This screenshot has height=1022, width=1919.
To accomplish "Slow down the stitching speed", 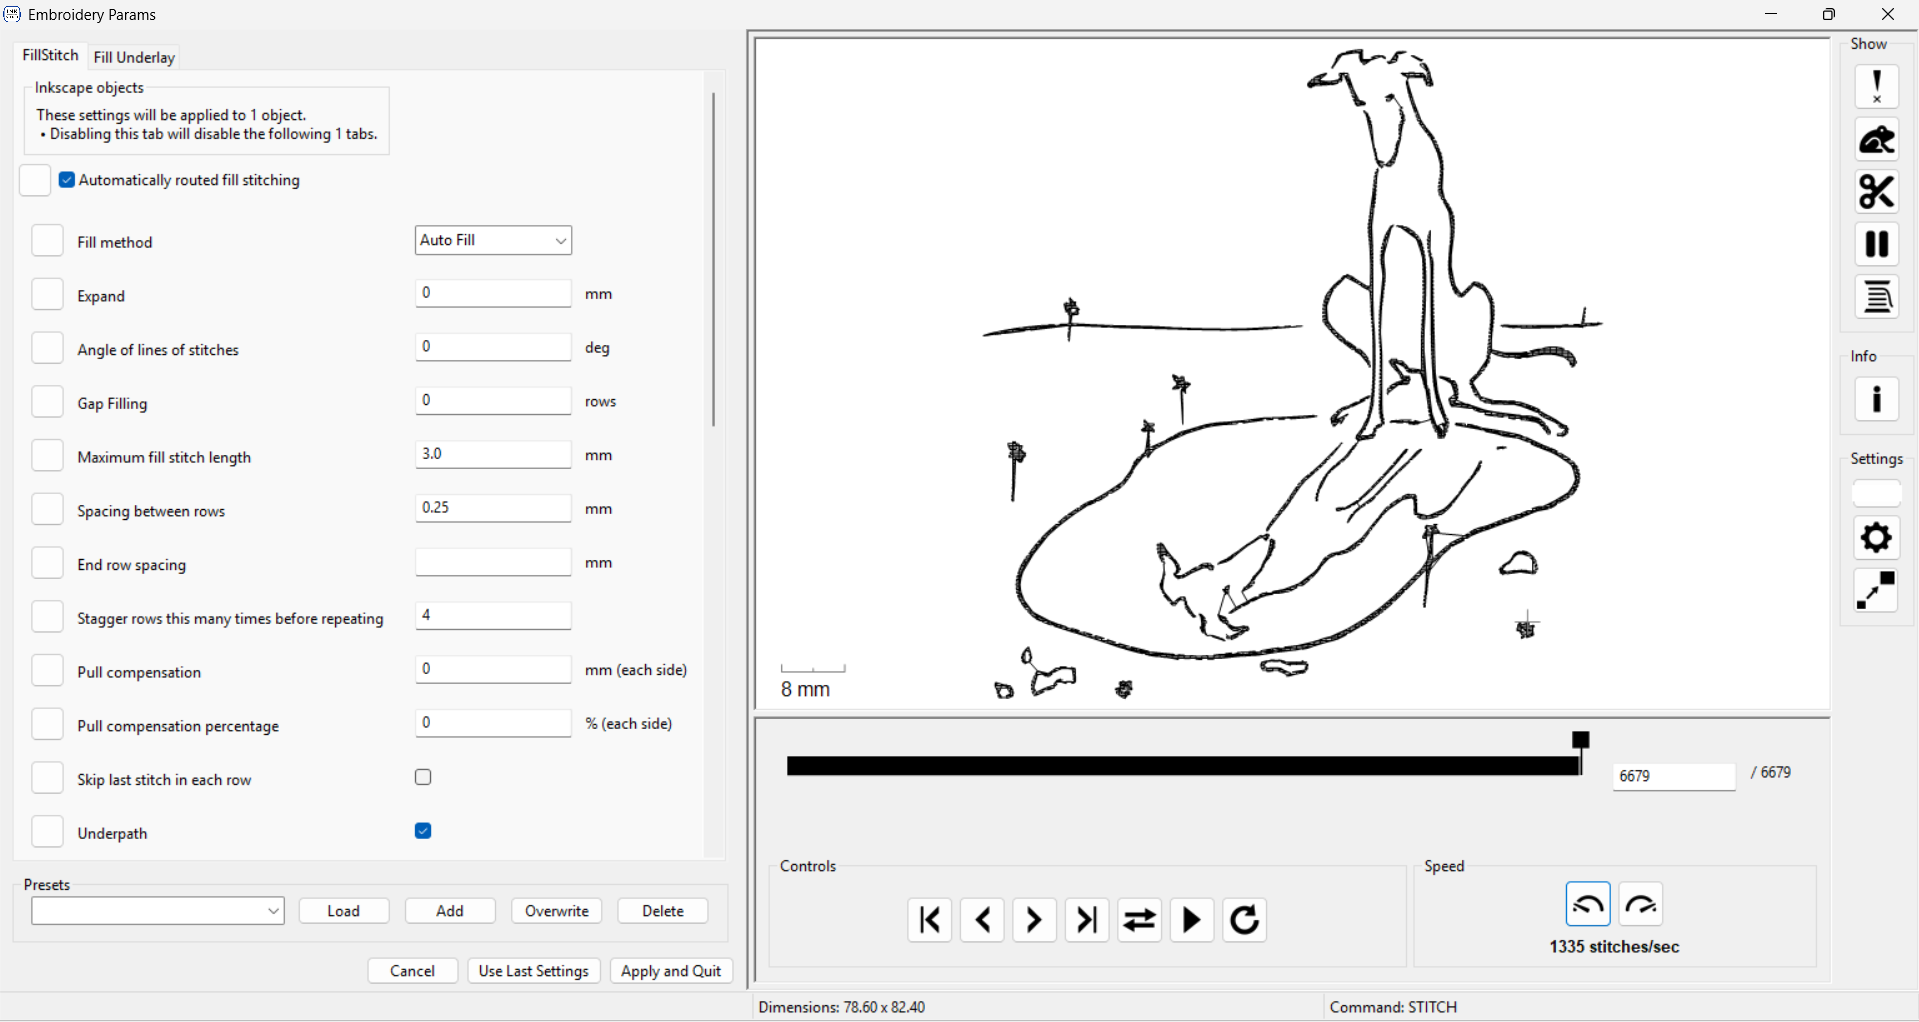I will pyautogui.click(x=1587, y=905).
